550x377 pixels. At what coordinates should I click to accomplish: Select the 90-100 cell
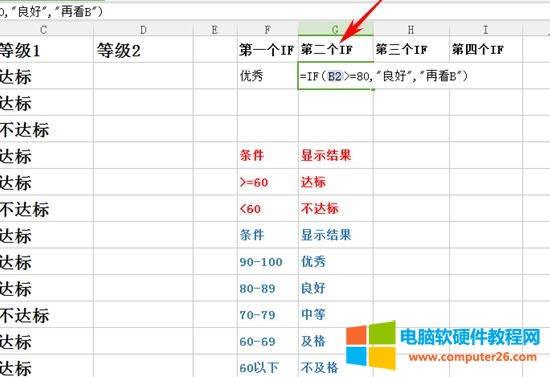pyautogui.click(x=268, y=262)
